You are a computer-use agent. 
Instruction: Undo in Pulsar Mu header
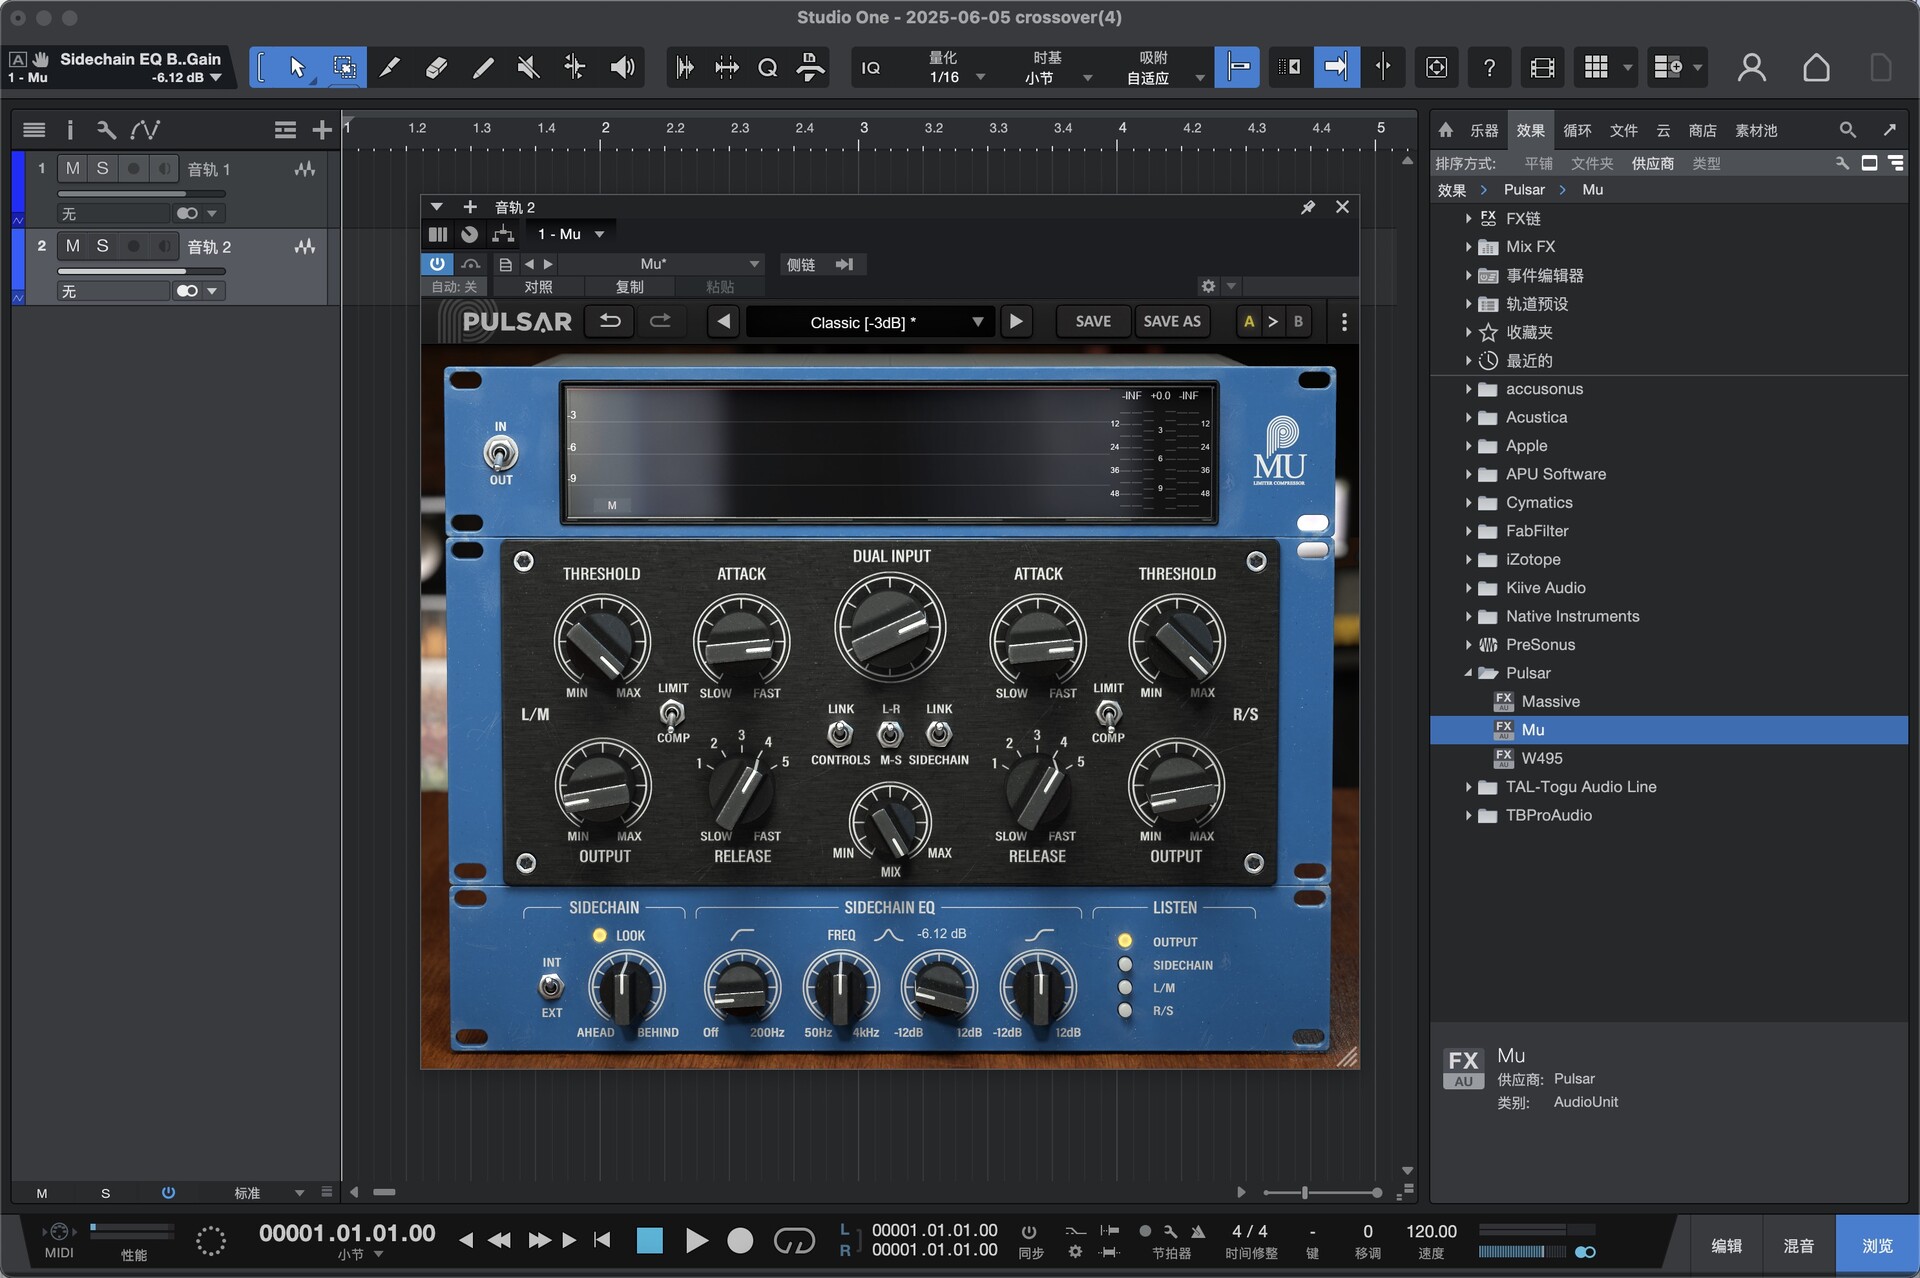609,321
